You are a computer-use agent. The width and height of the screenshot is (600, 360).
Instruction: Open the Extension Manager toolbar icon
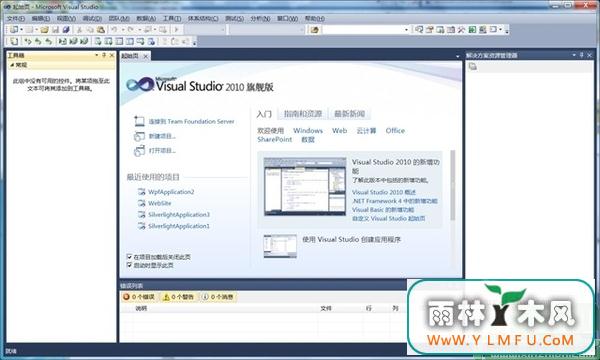pyautogui.click(x=483, y=29)
